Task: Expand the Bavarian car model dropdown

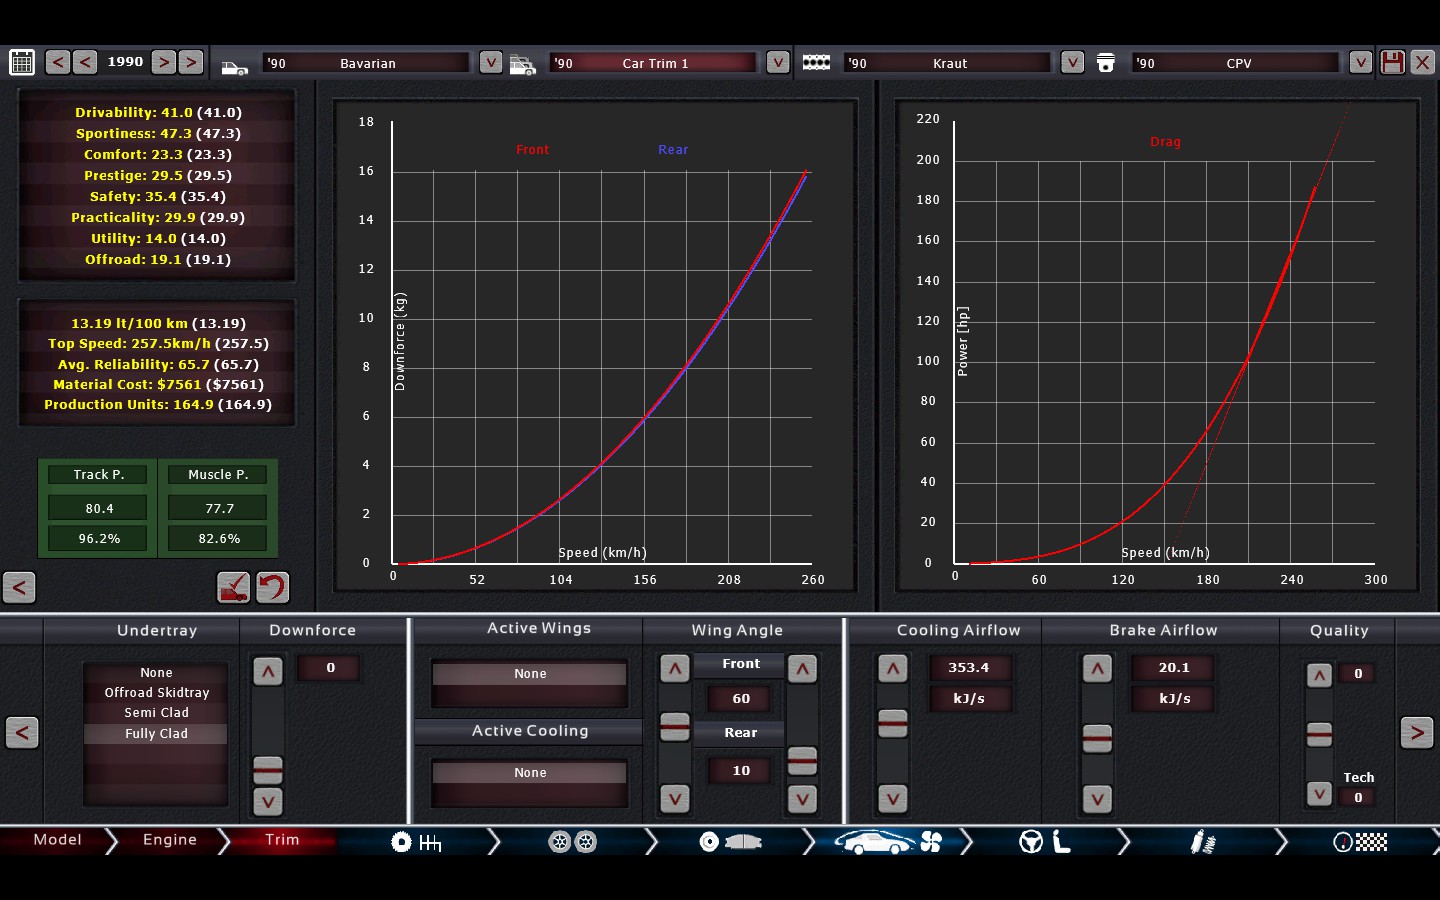Action: click(x=490, y=62)
